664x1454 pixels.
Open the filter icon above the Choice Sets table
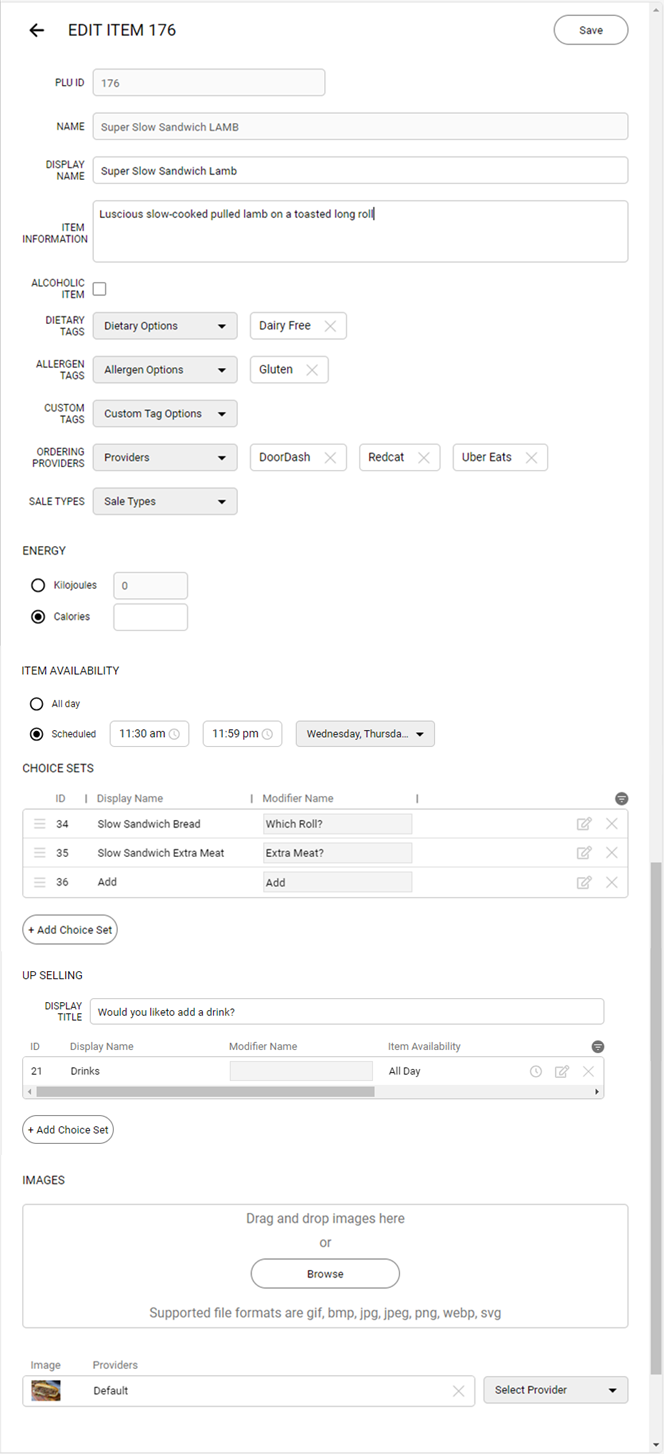pyautogui.click(x=621, y=798)
